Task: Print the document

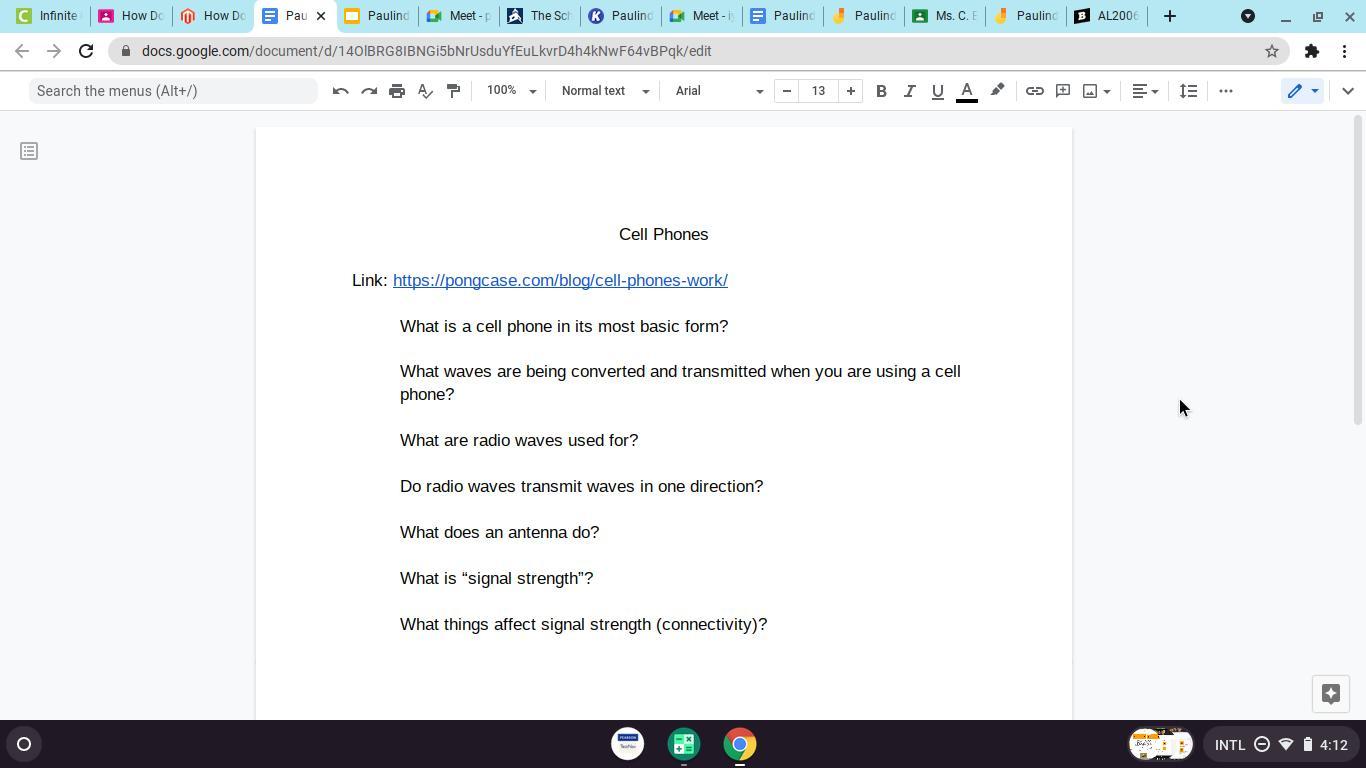Action: pos(397,91)
